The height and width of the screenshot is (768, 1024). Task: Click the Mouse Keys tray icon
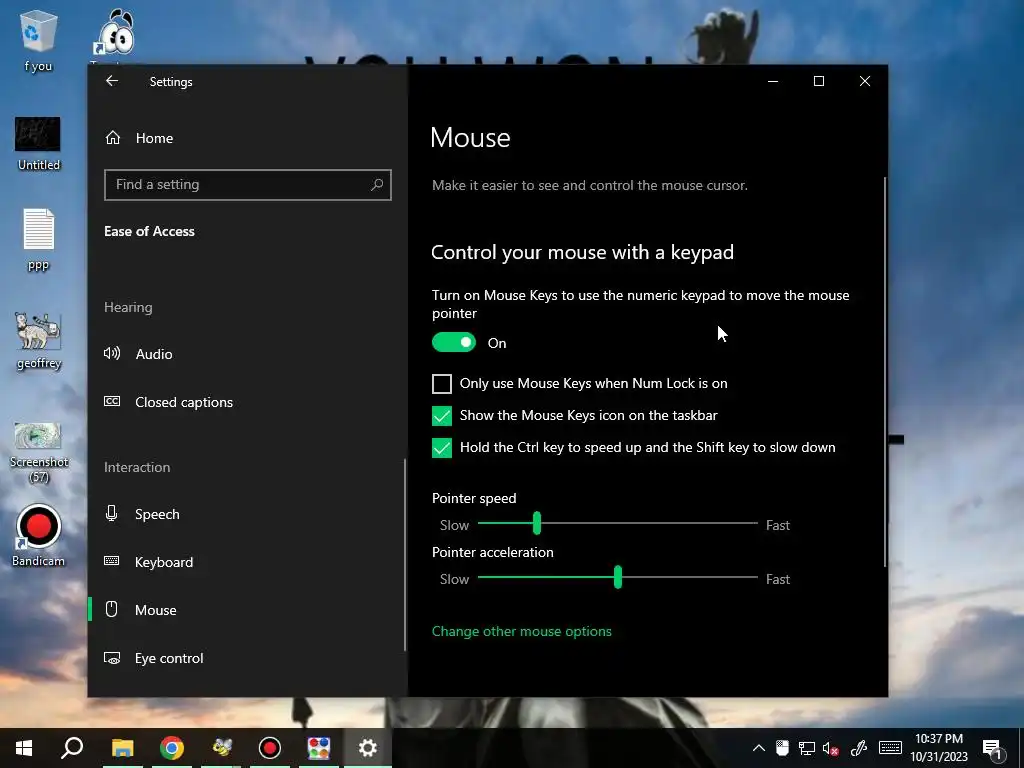click(x=782, y=748)
